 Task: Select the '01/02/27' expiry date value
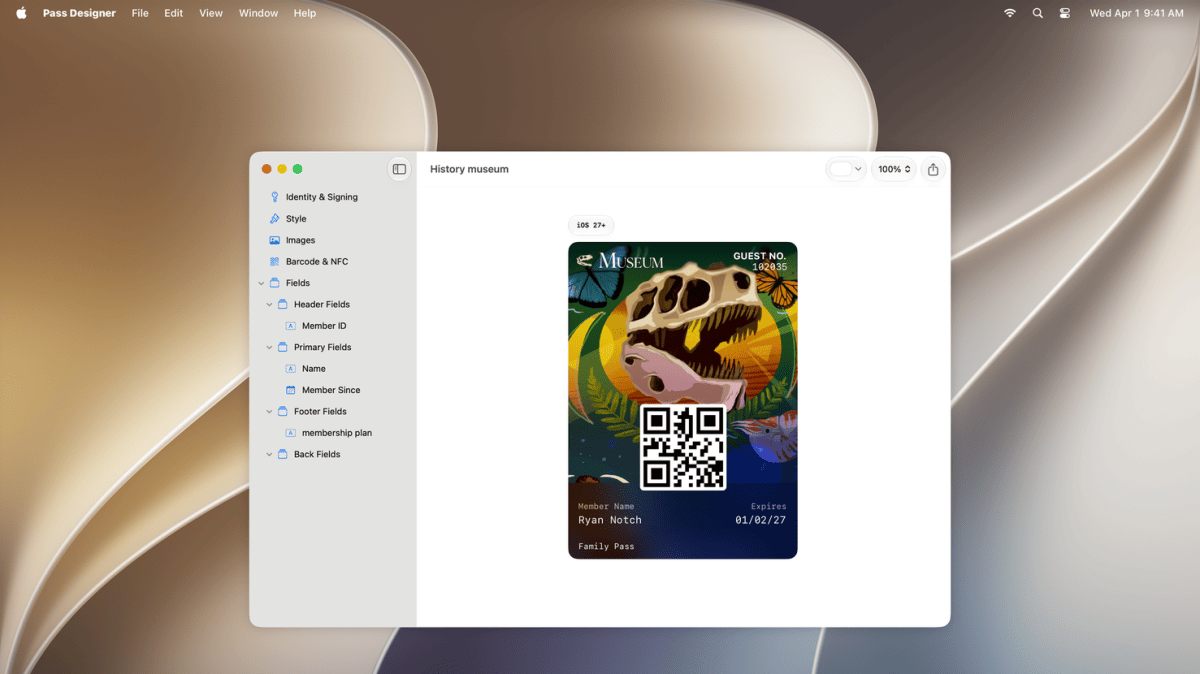coord(760,520)
